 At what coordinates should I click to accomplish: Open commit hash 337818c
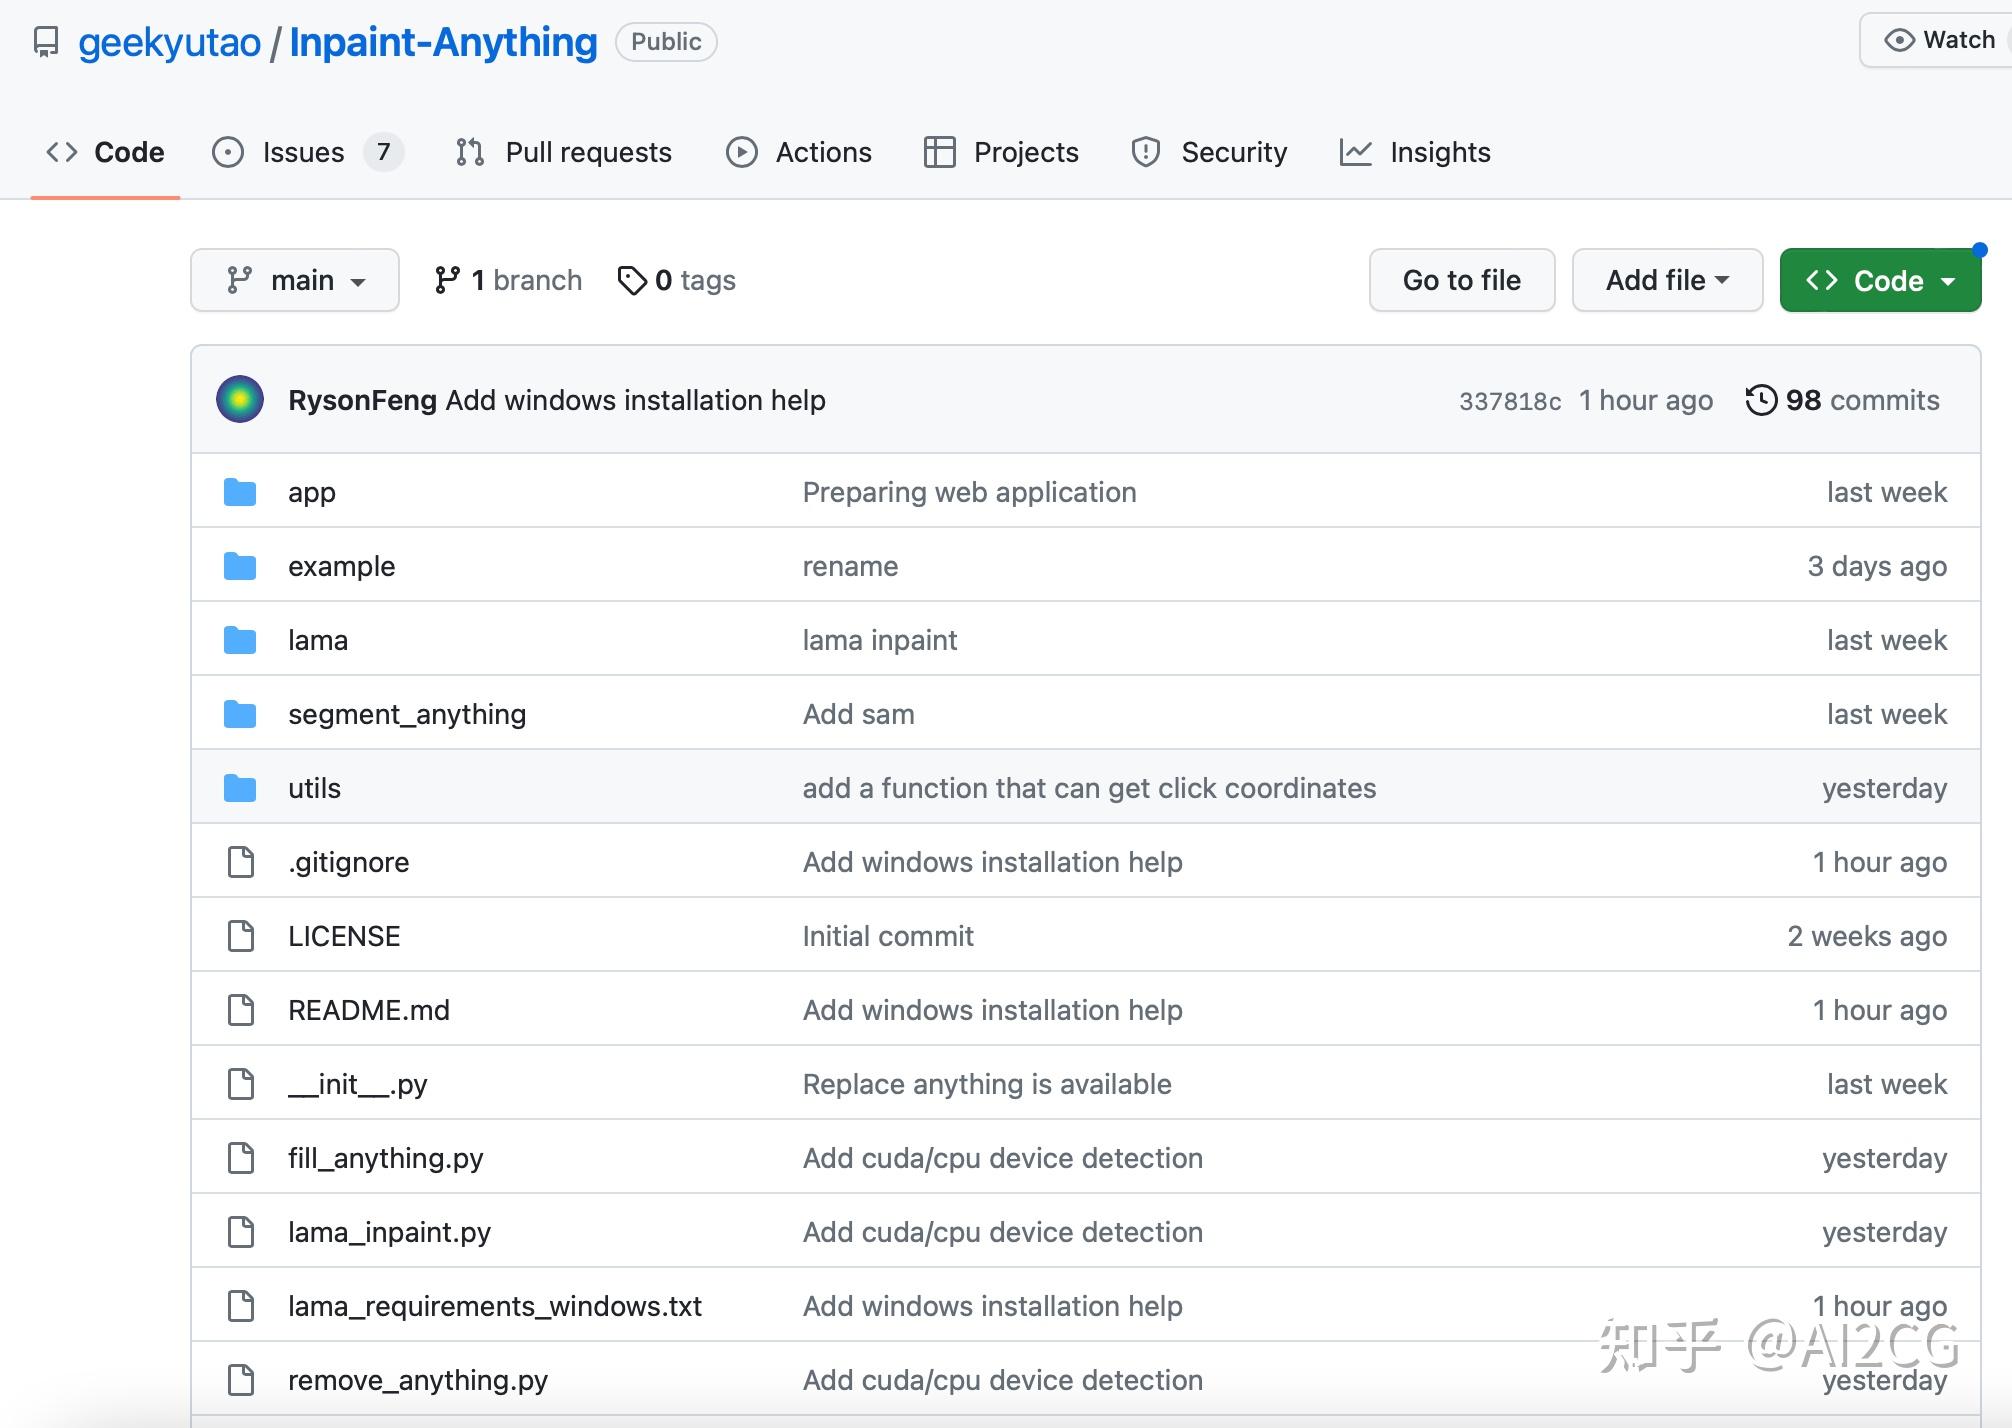1509,401
